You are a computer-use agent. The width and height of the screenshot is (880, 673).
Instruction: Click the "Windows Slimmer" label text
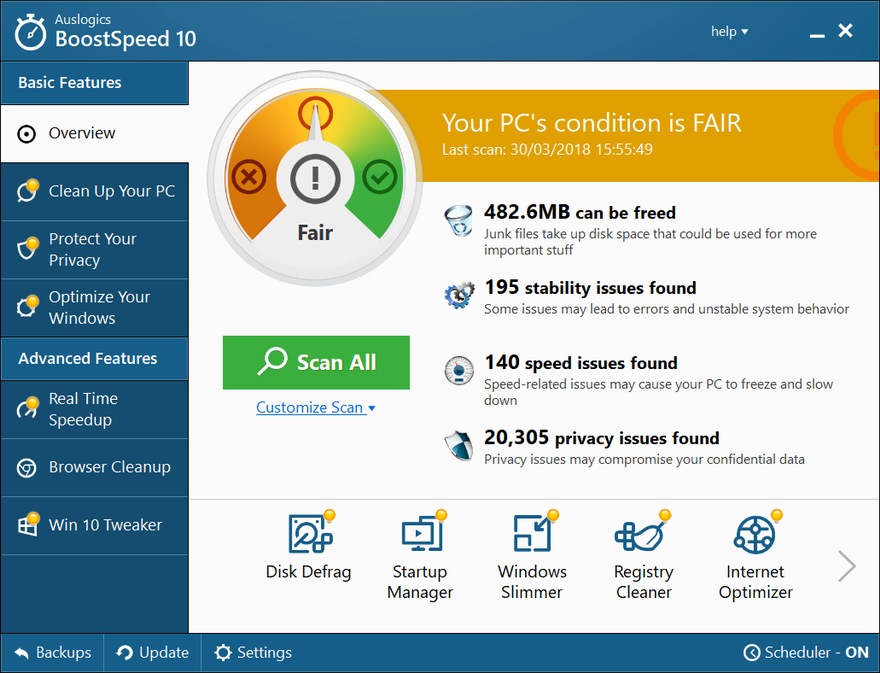532,582
